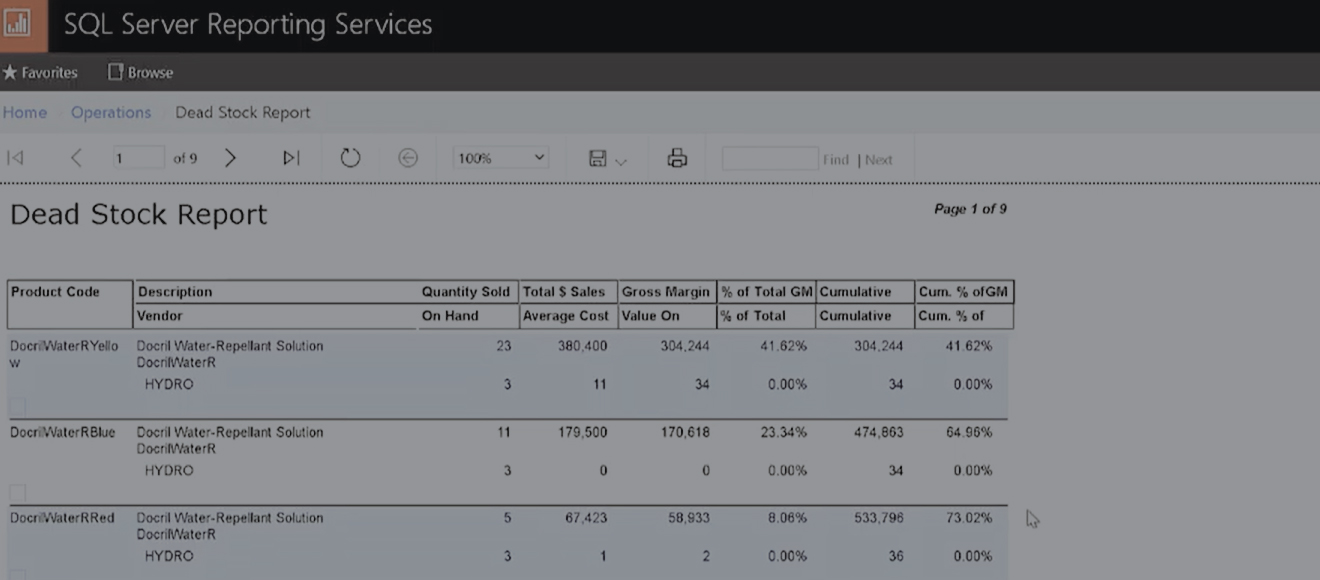Jump to the last report page
Screen dimensions: 1320x580
291,158
